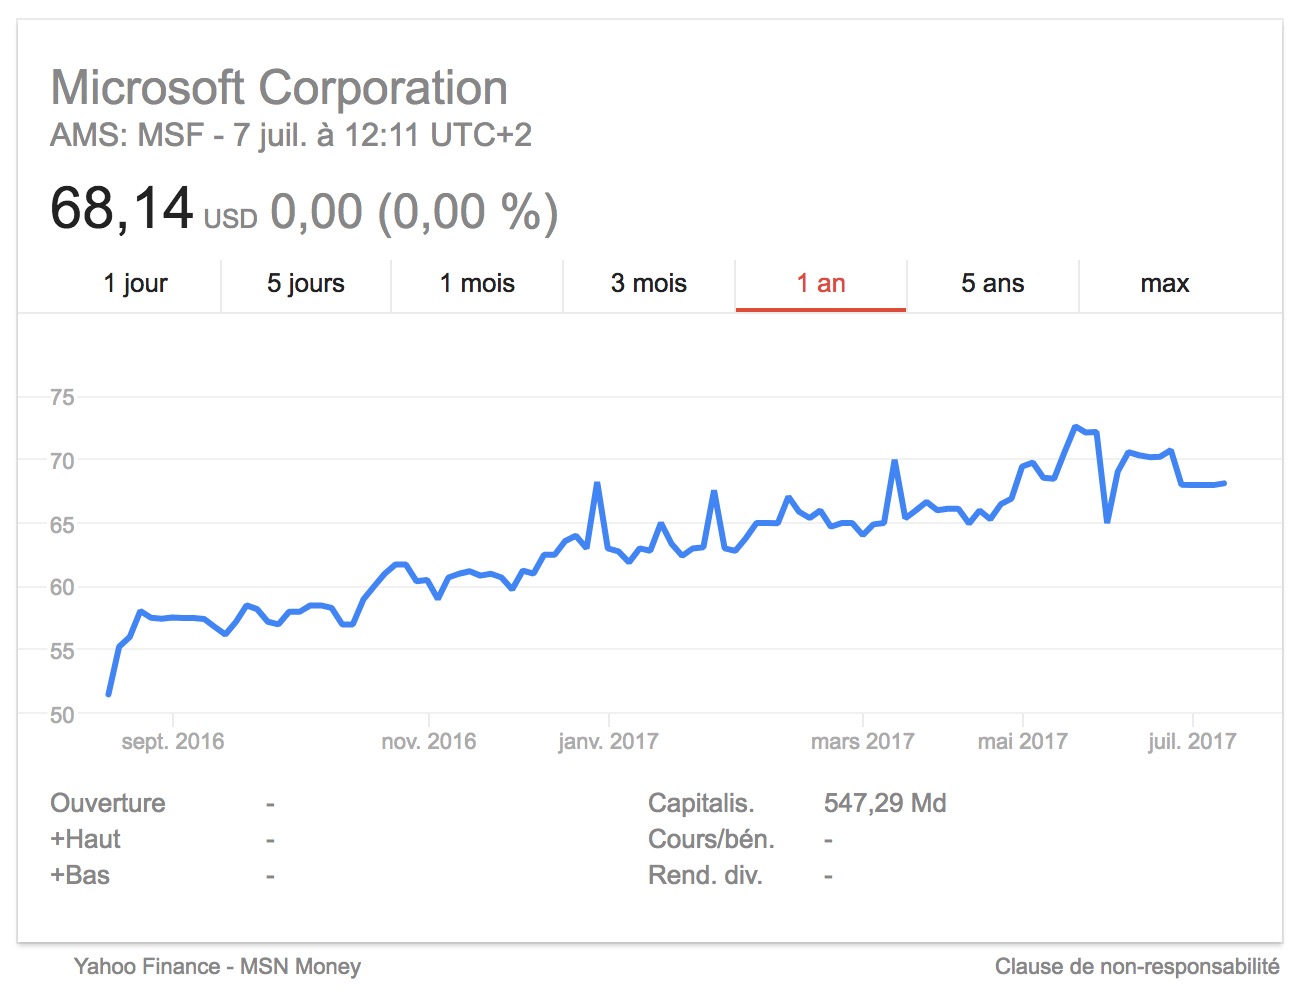Viewport: 1300px width, 998px height.
Task: Open the Yahoo Finance source link
Action: 146,967
